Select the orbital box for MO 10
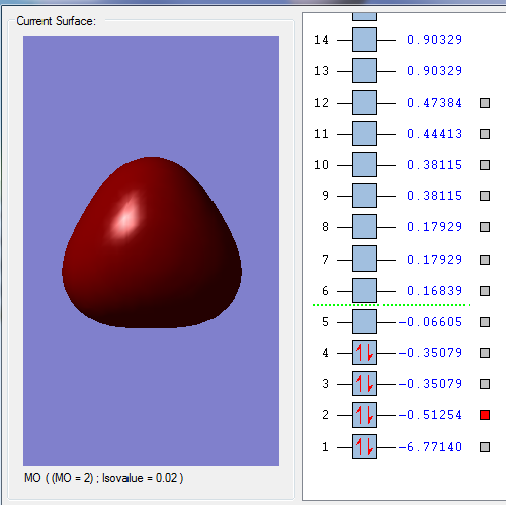The height and width of the screenshot is (509, 506). [x=364, y=165]
